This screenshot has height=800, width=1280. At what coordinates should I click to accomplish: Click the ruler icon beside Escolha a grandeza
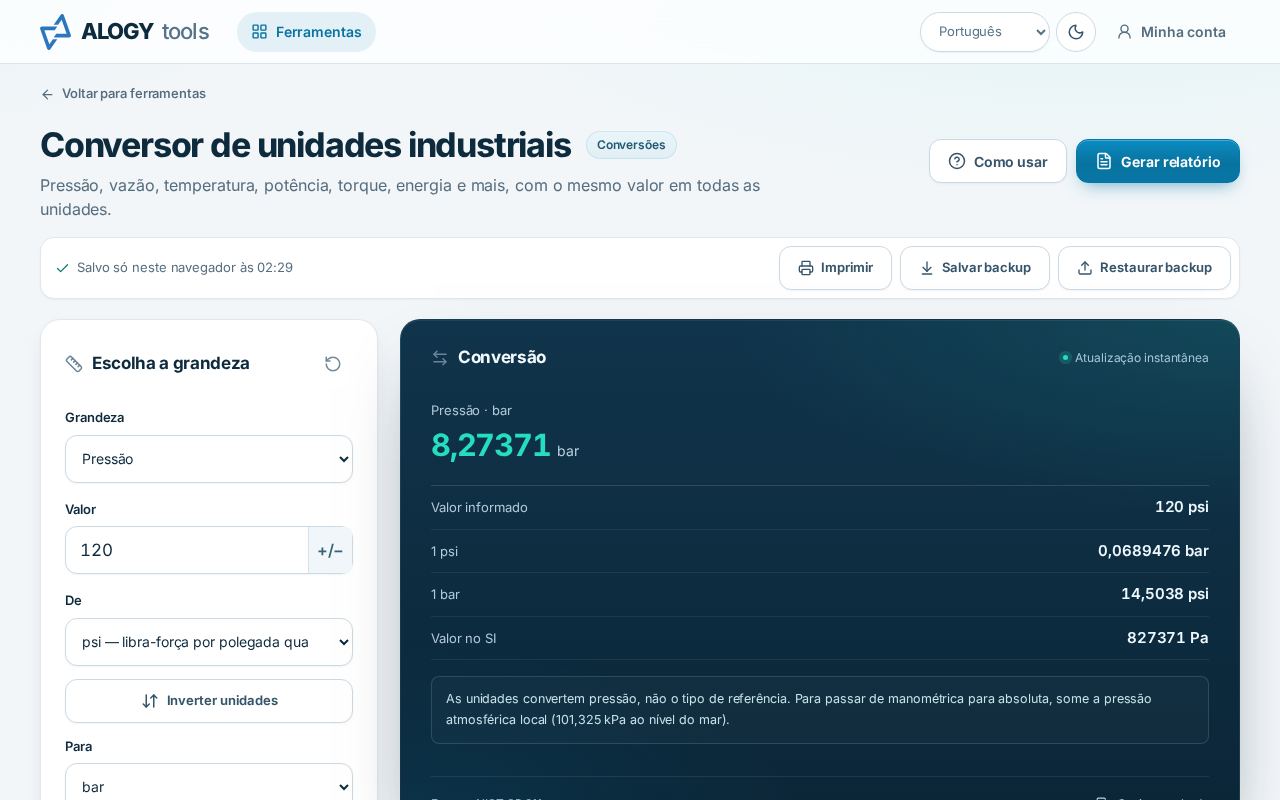pos(74,364)
